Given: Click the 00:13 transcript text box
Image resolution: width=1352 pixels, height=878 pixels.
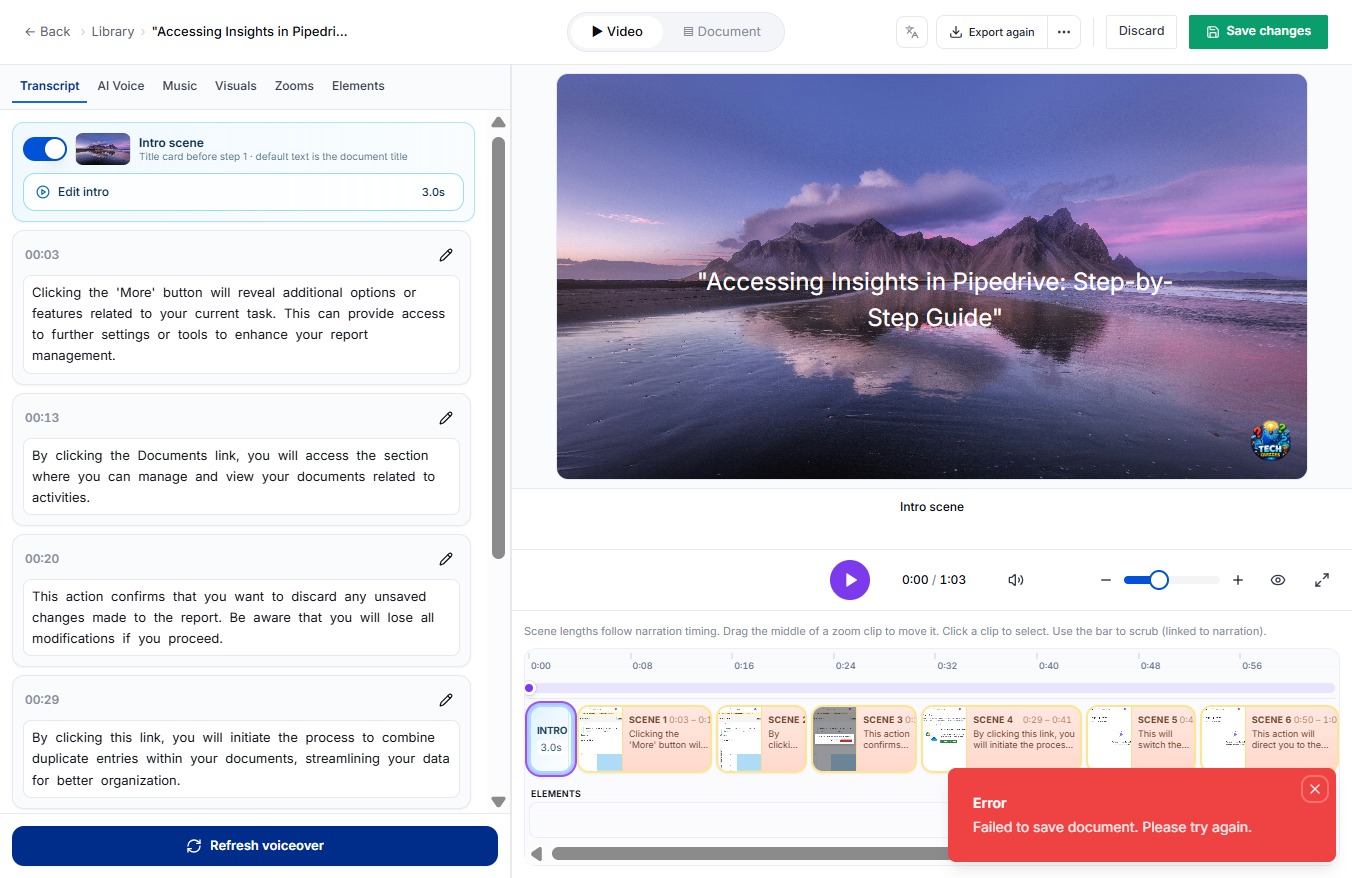Looking at the screenshot, I should 241,477.
